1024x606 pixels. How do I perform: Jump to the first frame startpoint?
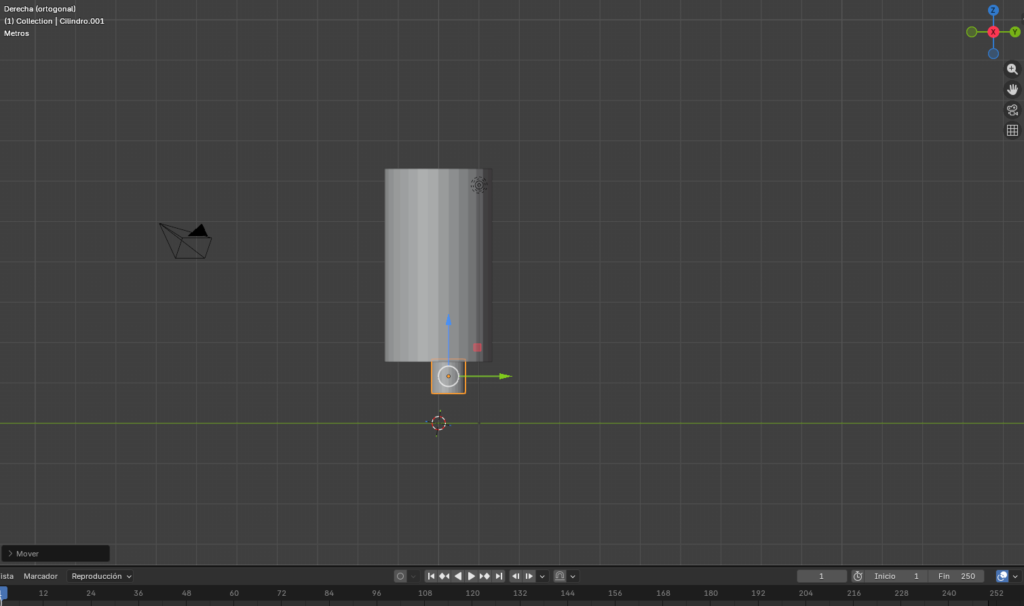click(x=431, y=576)
